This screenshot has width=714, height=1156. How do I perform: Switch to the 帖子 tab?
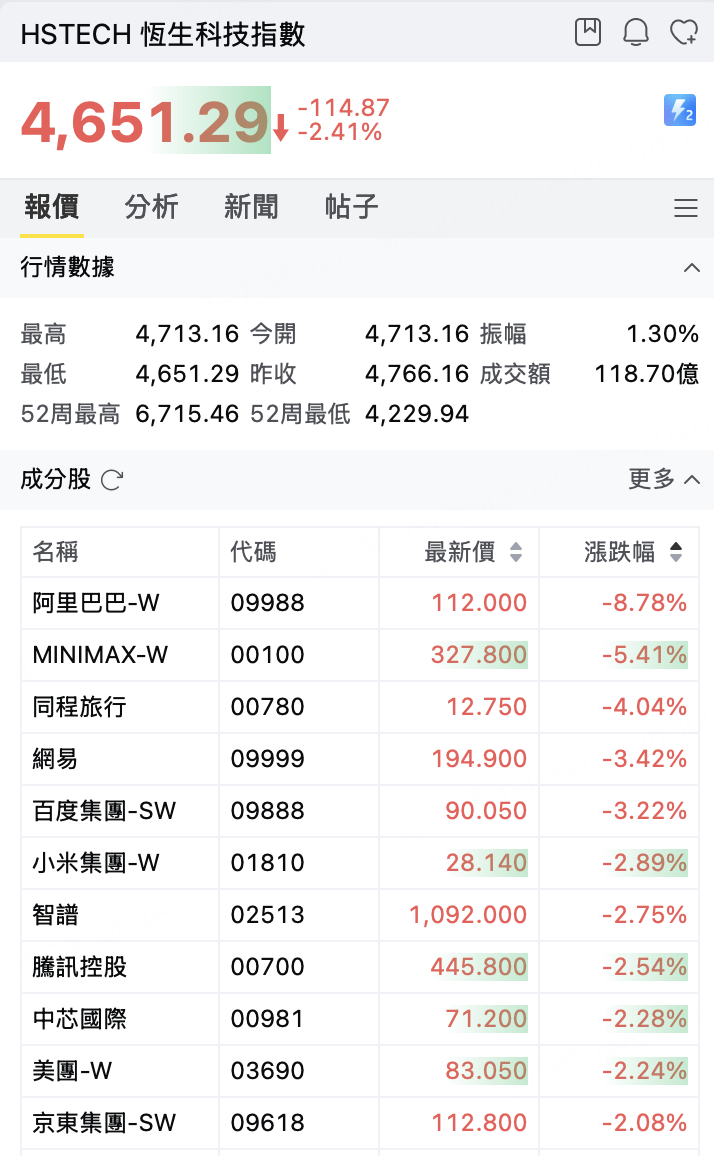(x=352, y=207)
